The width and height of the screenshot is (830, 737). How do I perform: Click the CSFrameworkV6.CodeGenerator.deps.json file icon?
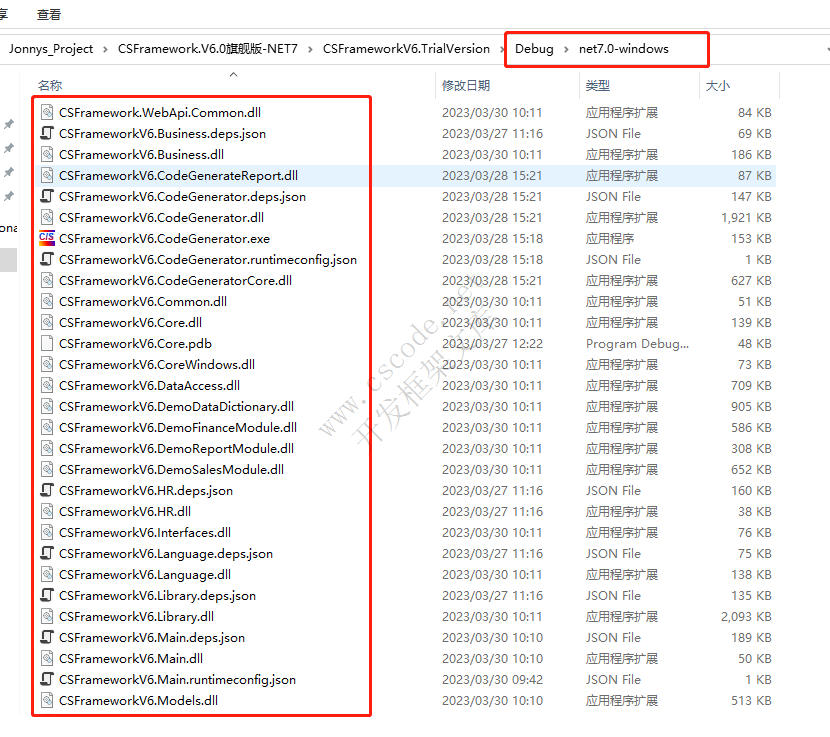[47, 196]
